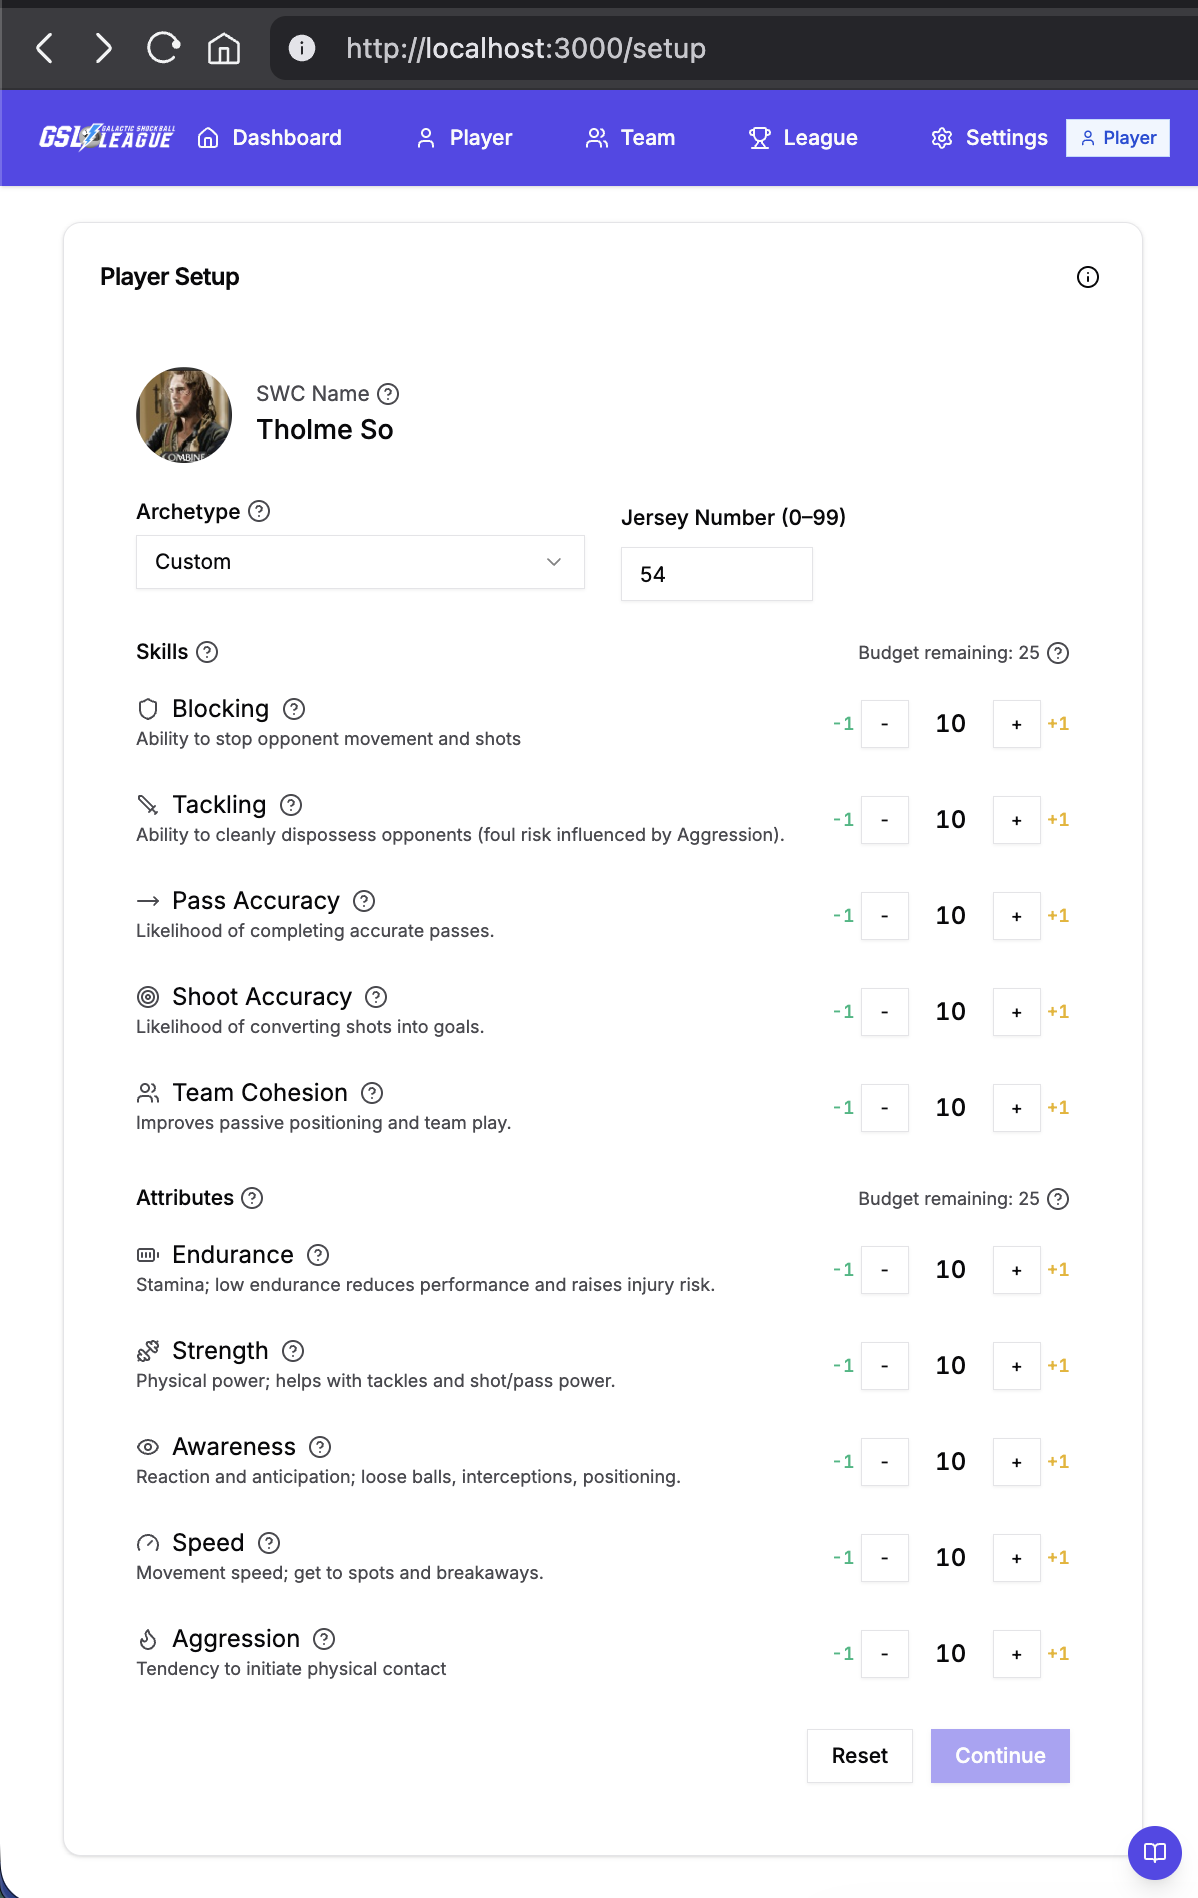Expand the Archetype Custom dropdown
Image resolution: width=1198 pixels, height=1898 pixels.
tap(360, 562)
